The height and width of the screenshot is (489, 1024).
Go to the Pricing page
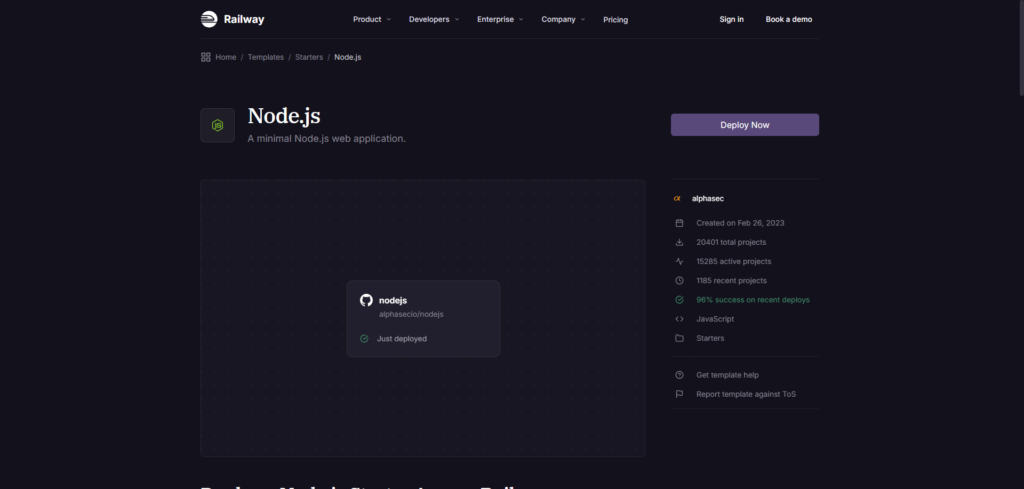pos(615,20)
